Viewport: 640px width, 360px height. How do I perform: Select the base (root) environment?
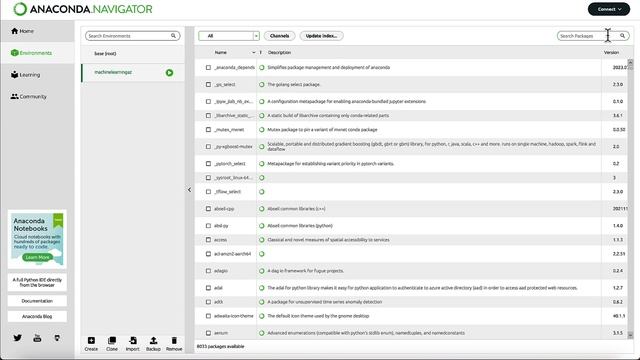click(133, 53)
